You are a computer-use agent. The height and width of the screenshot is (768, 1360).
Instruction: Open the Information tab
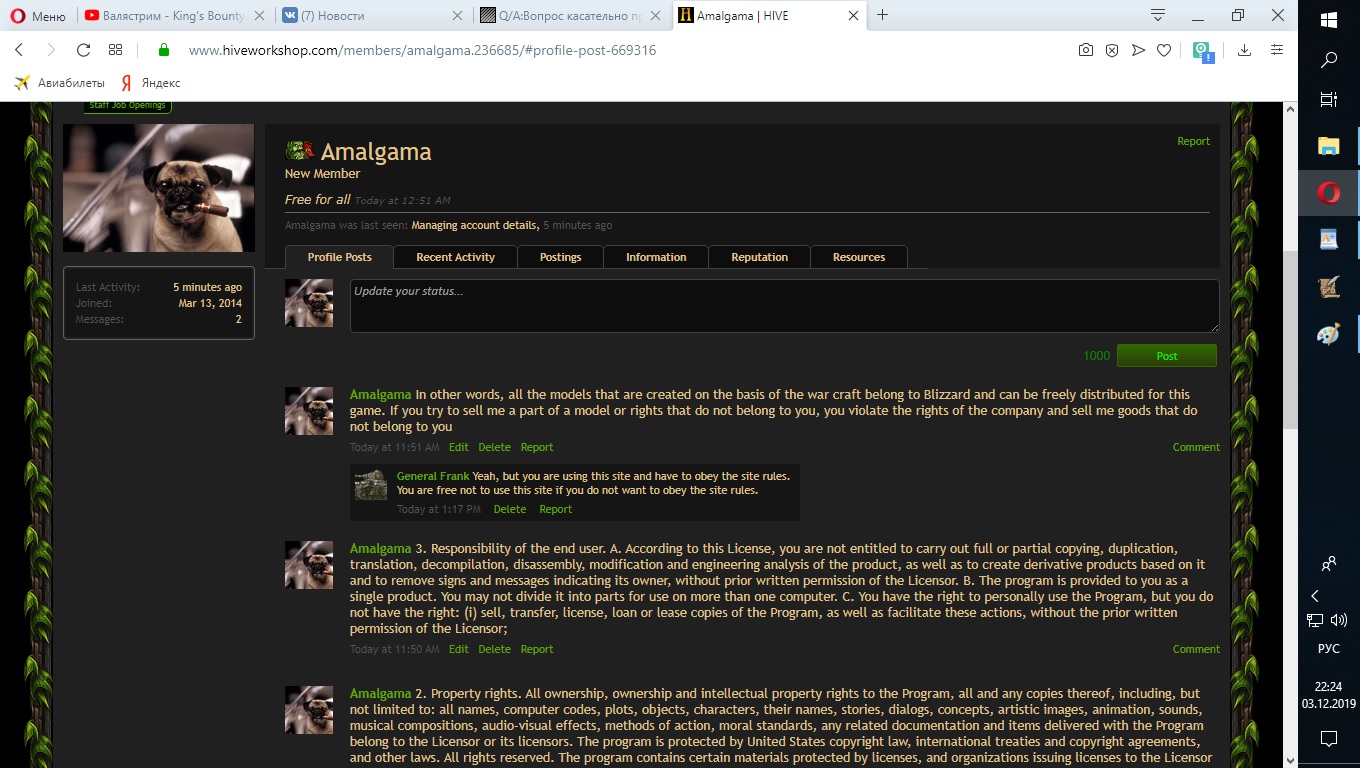point(656,257)
